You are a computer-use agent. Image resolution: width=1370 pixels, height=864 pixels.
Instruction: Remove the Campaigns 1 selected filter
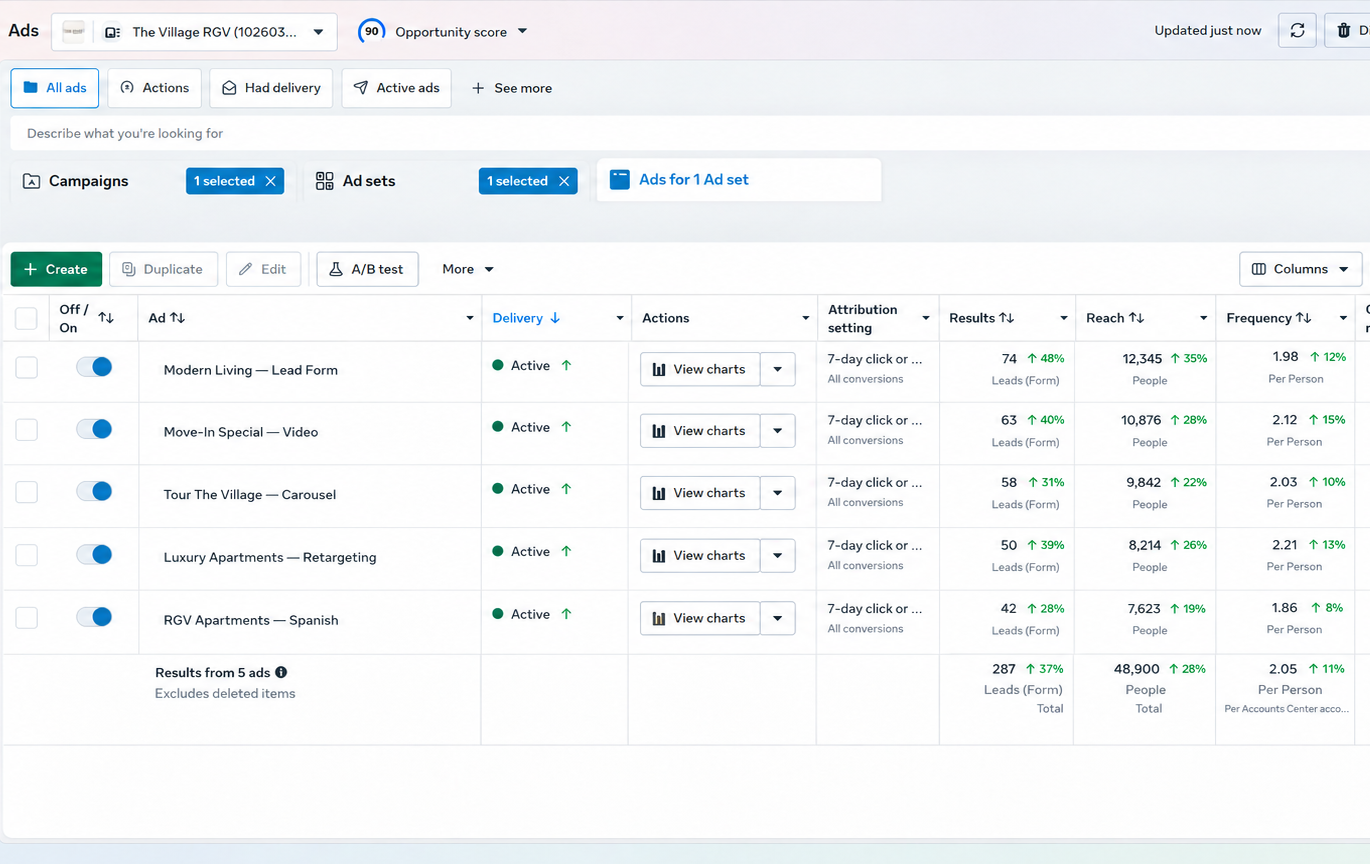270,181
